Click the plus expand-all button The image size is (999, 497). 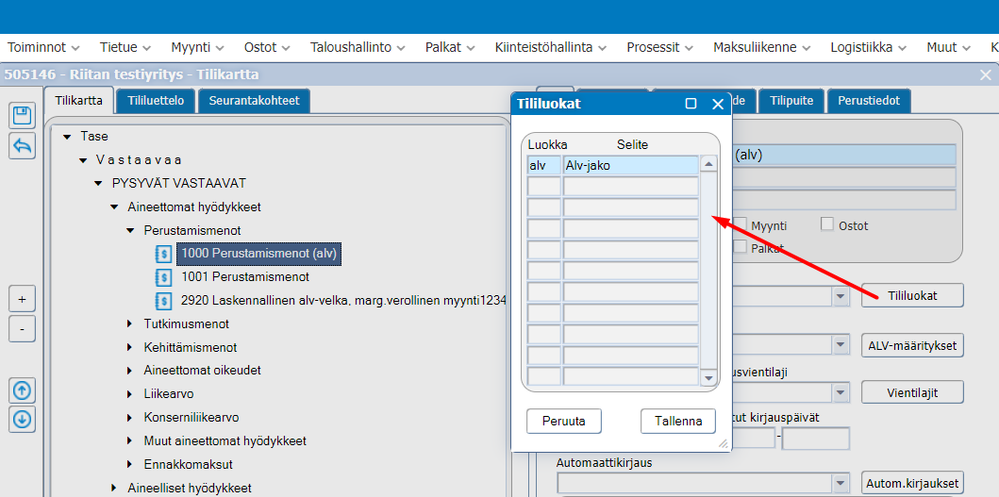coord(22,299)
